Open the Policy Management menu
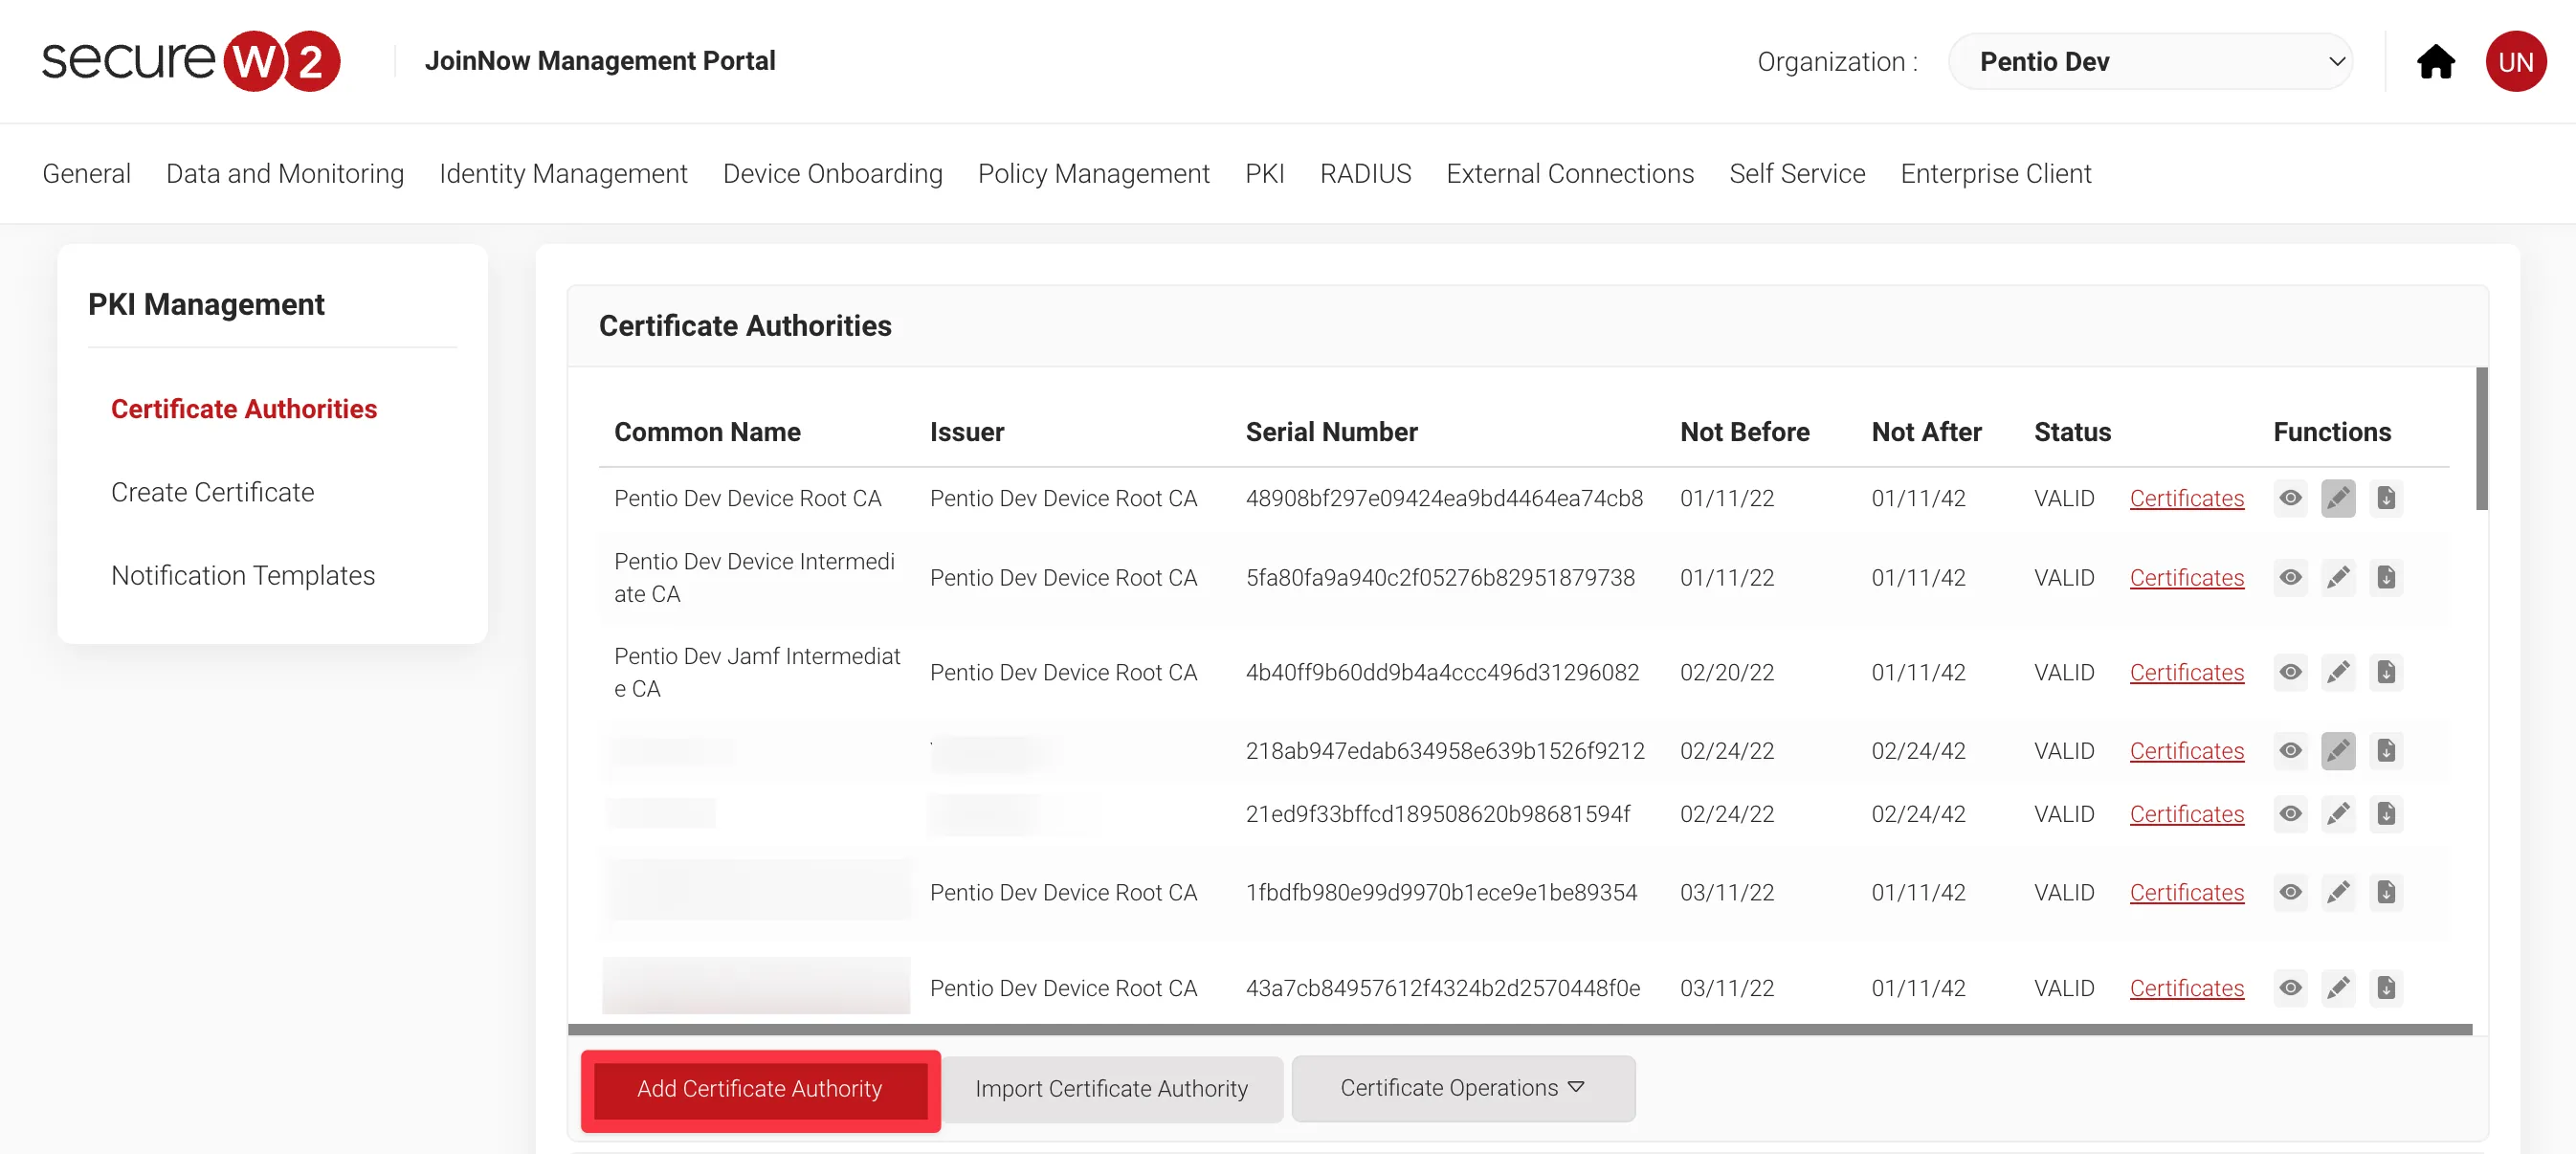 1093,174
